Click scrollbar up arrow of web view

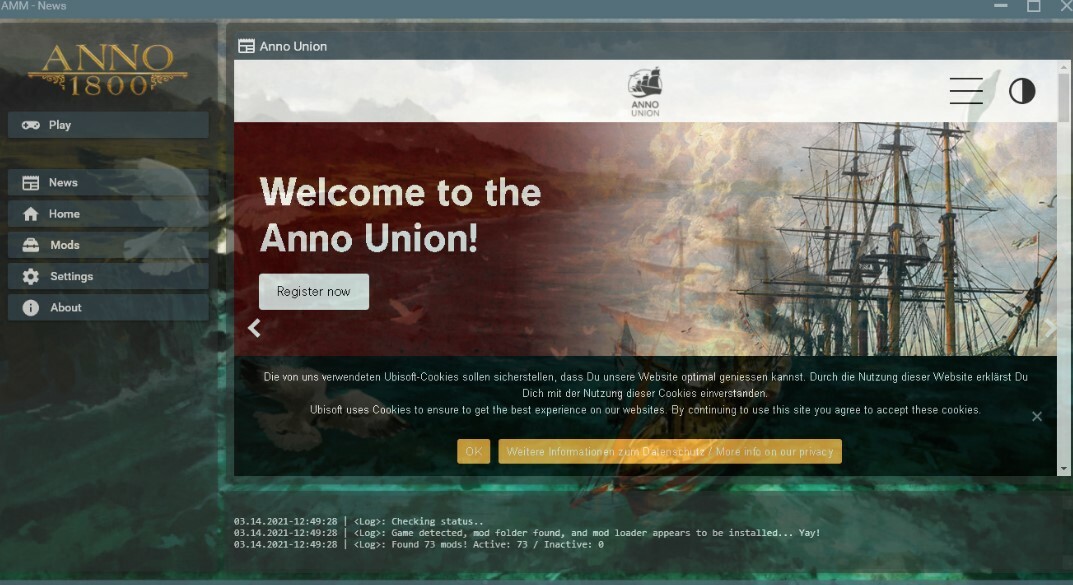[x=1063, y=67]
